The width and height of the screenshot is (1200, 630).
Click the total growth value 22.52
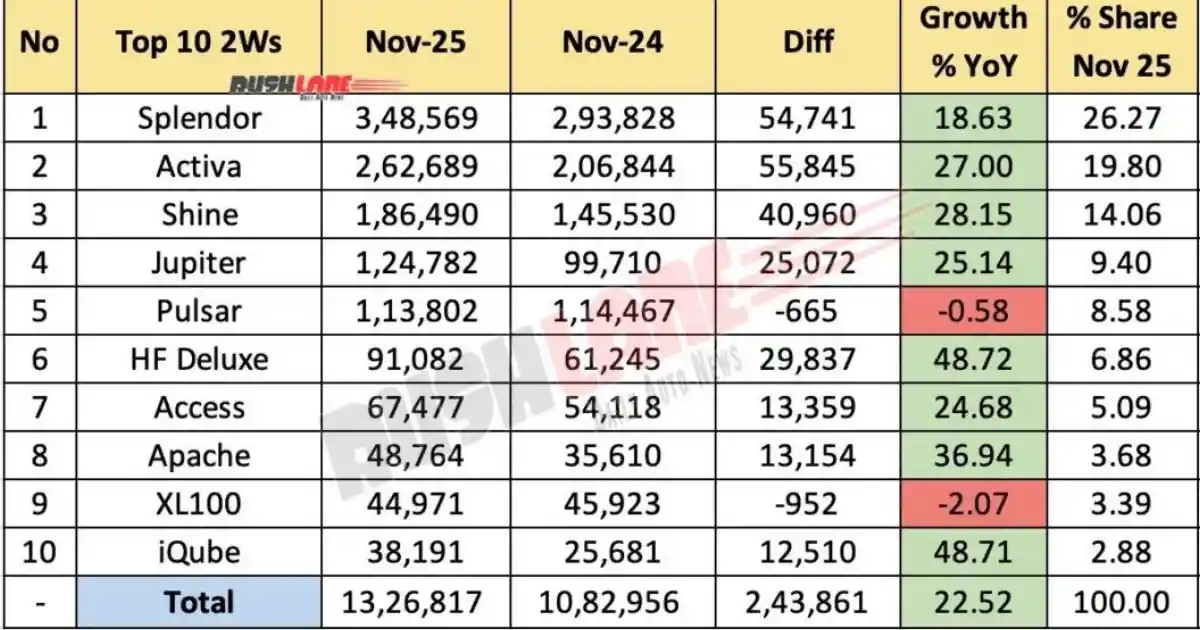pos(974,602)
